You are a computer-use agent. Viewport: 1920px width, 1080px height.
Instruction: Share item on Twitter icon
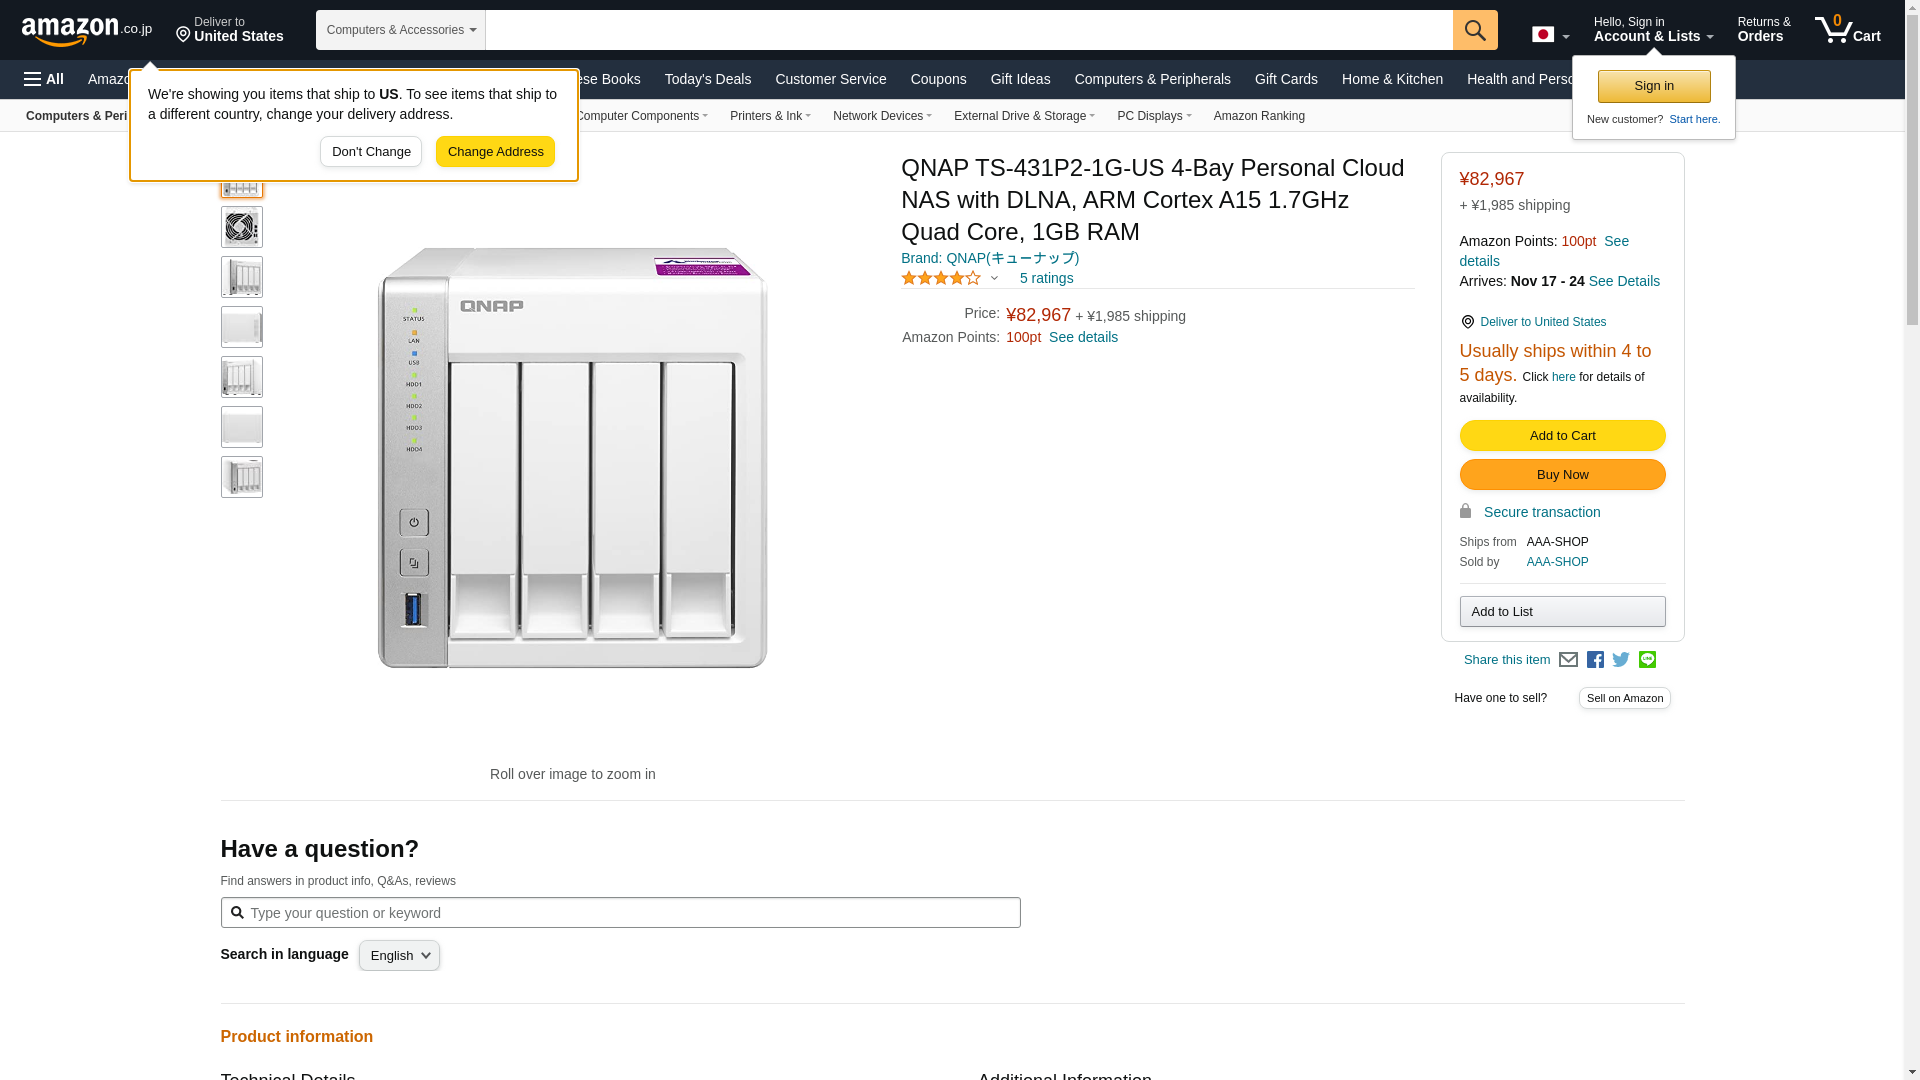(1621, 660)
